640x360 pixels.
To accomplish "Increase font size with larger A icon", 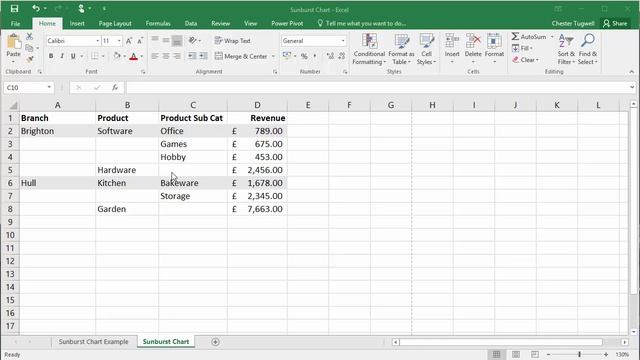I will (129, 41).
